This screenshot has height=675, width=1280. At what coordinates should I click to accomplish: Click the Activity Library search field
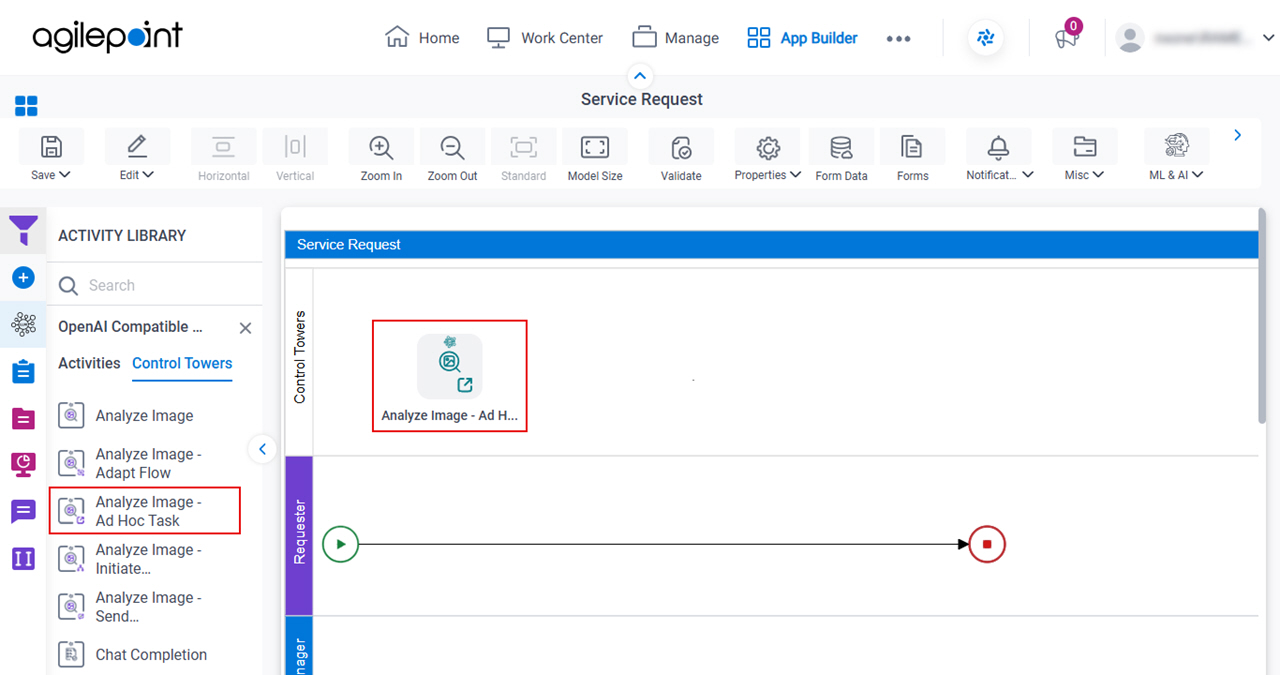(x=155, y=285)
